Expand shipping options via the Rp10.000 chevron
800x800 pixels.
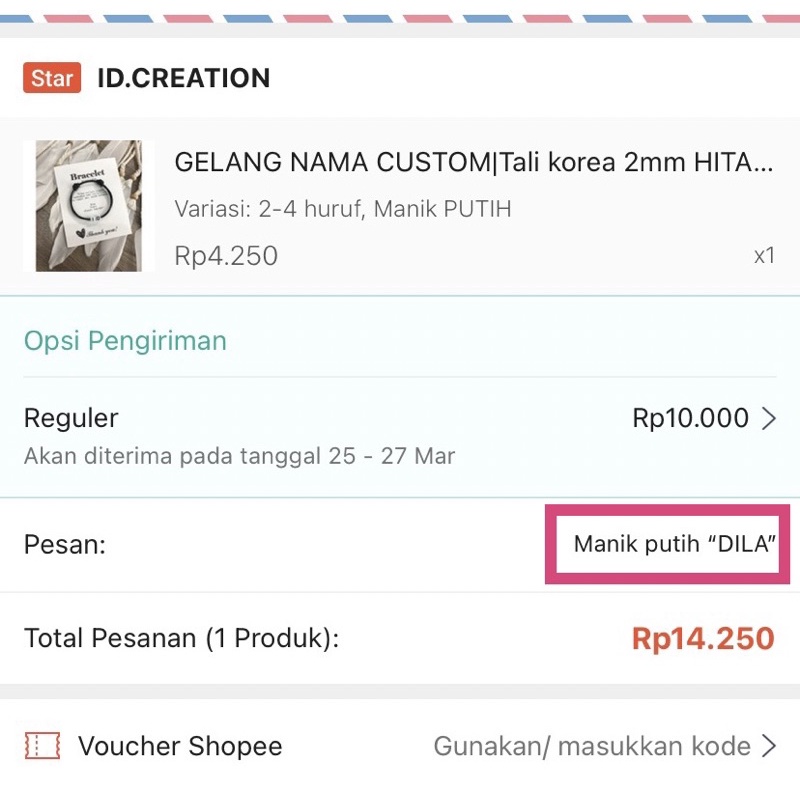(769, 418)
